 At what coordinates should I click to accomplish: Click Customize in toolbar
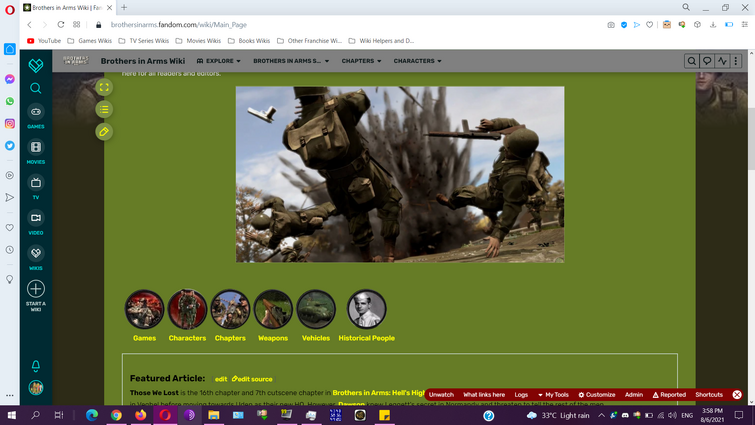[x=597, y=395]
